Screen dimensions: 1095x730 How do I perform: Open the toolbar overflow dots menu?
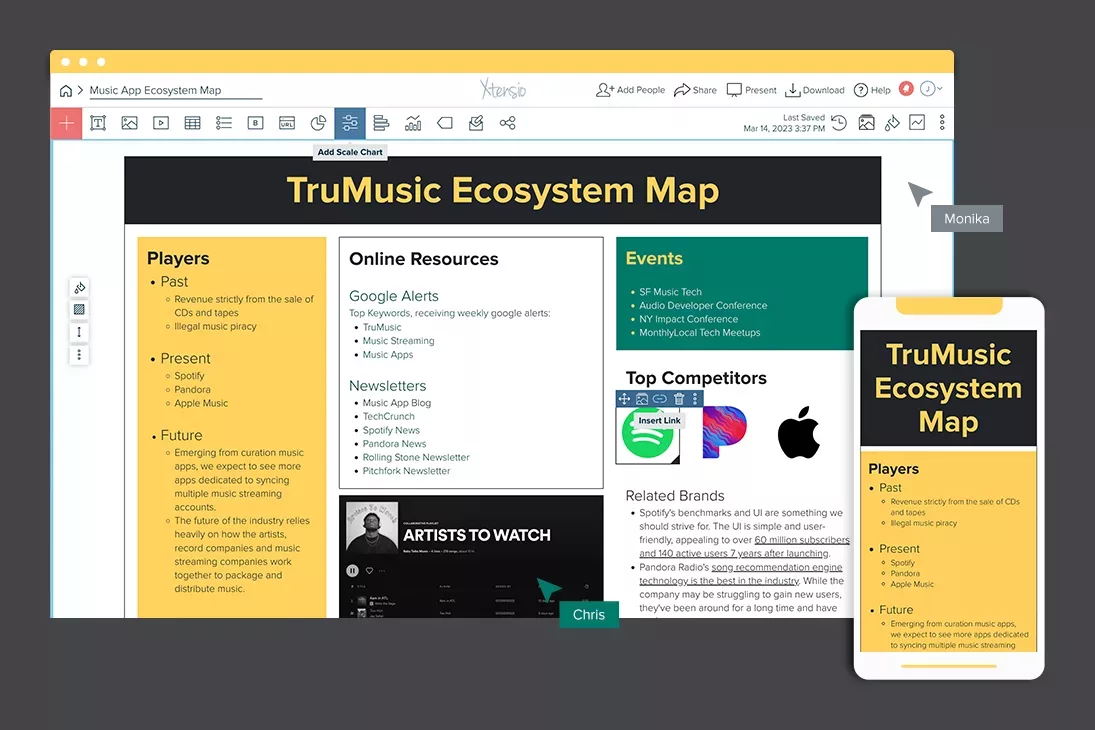(942, 122)
